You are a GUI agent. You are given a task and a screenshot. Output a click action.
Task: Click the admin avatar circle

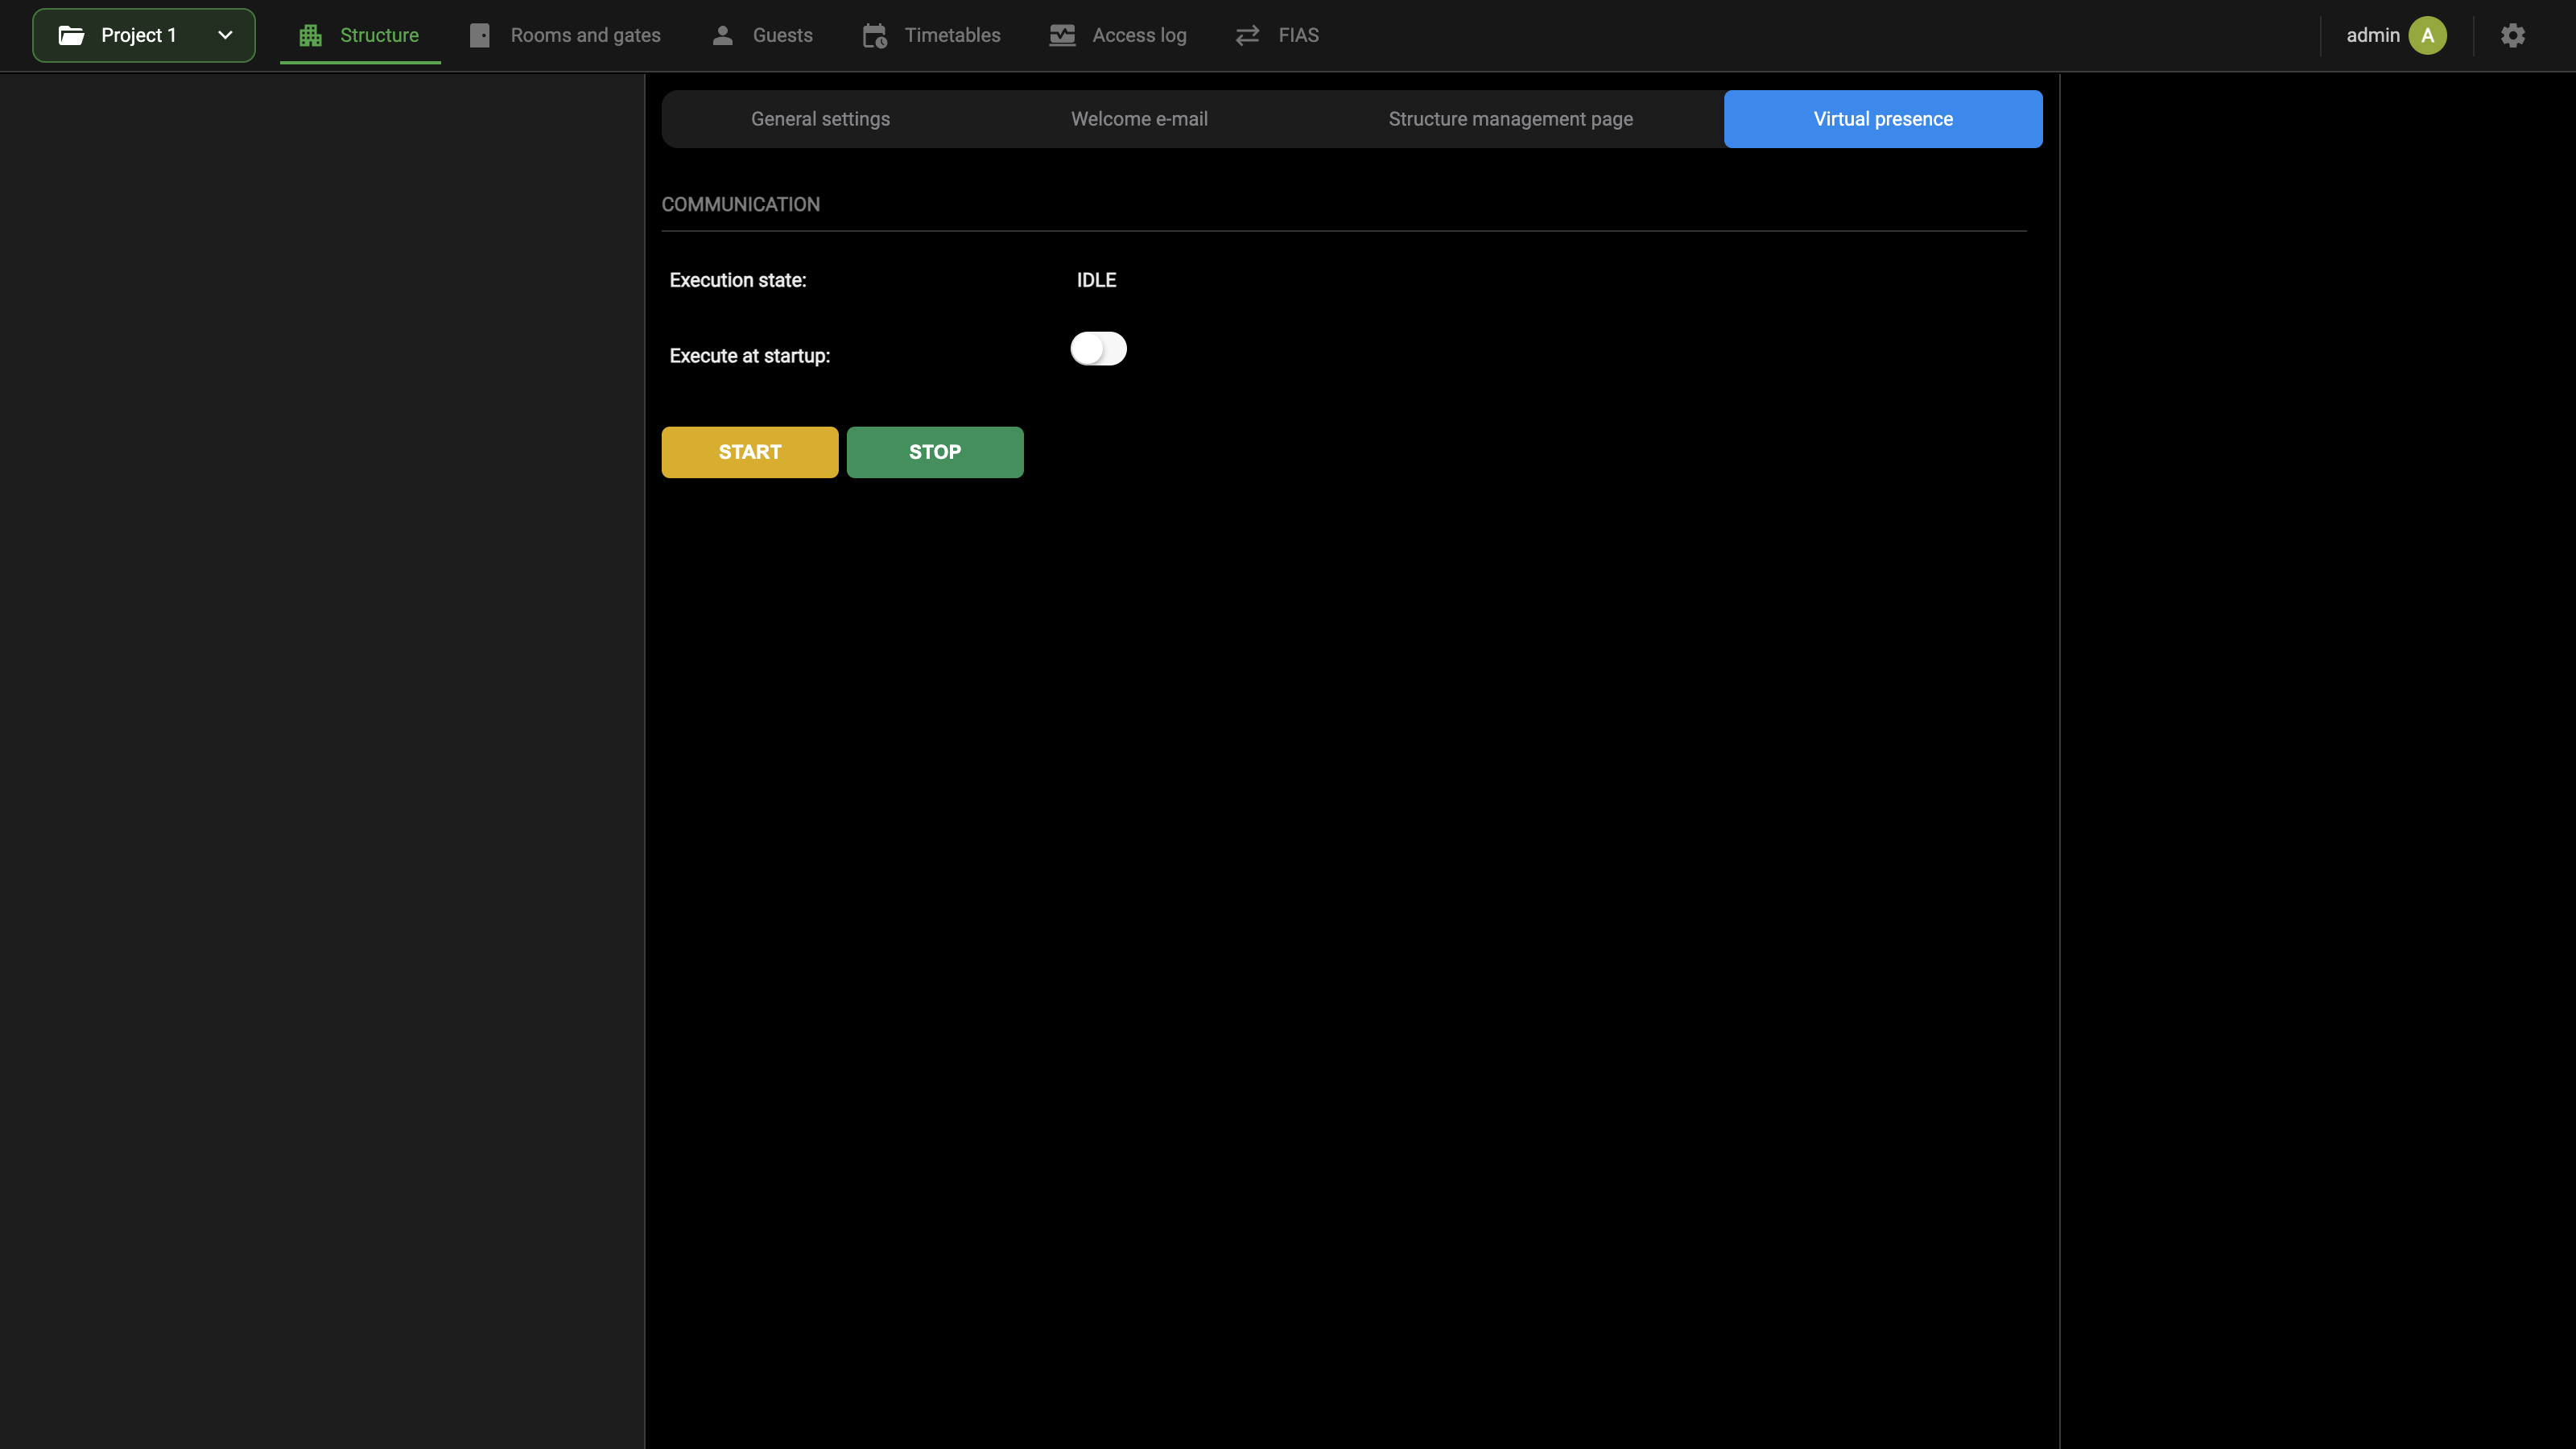pyautogui.click(x=2428, y=35)
